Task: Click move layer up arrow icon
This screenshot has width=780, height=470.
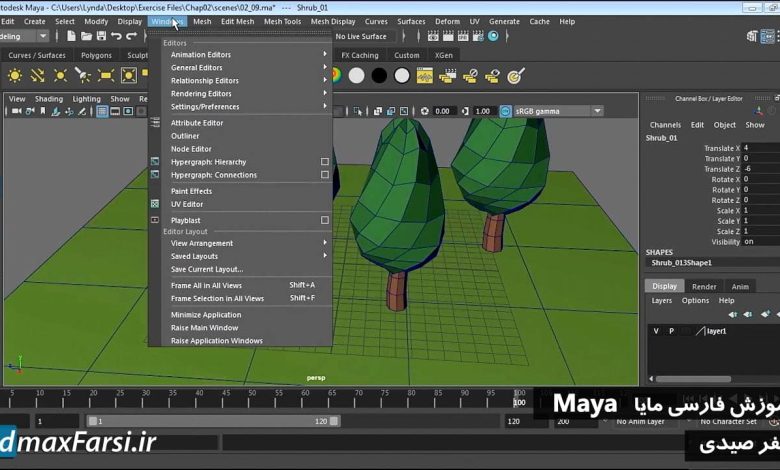Action: (733, 314)
